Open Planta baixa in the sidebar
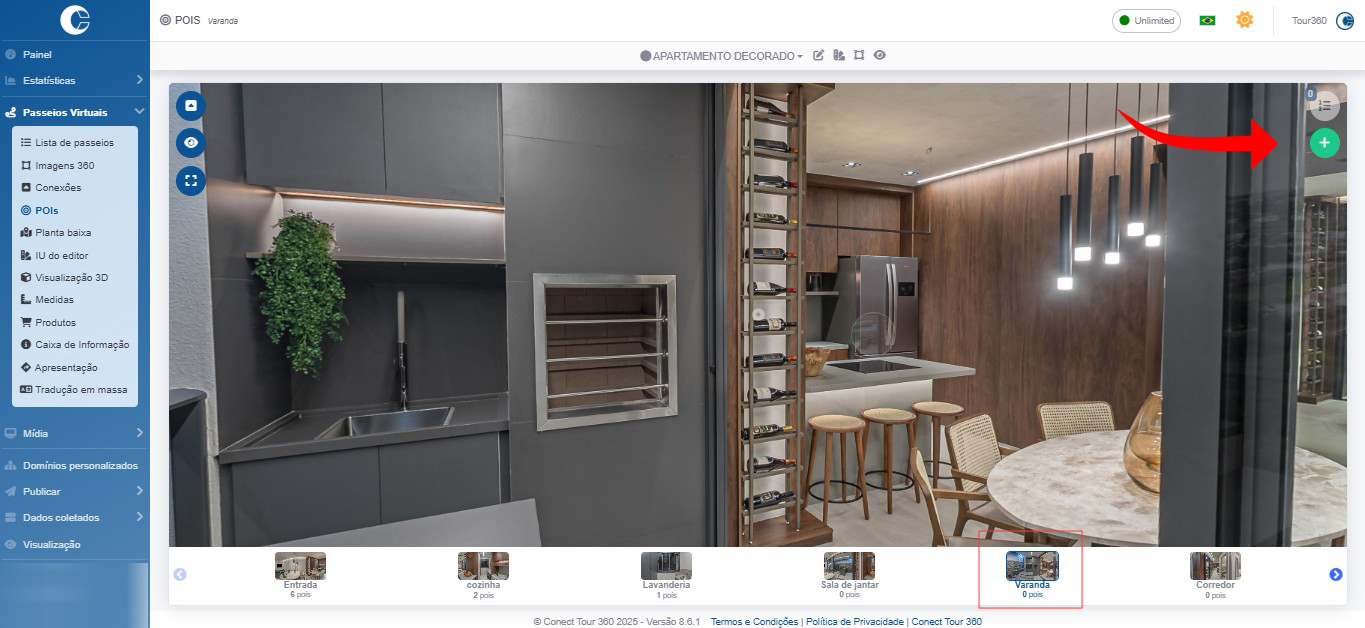Image resolution: width=1365 pixels, height=628 pixels. click(63, 232)
